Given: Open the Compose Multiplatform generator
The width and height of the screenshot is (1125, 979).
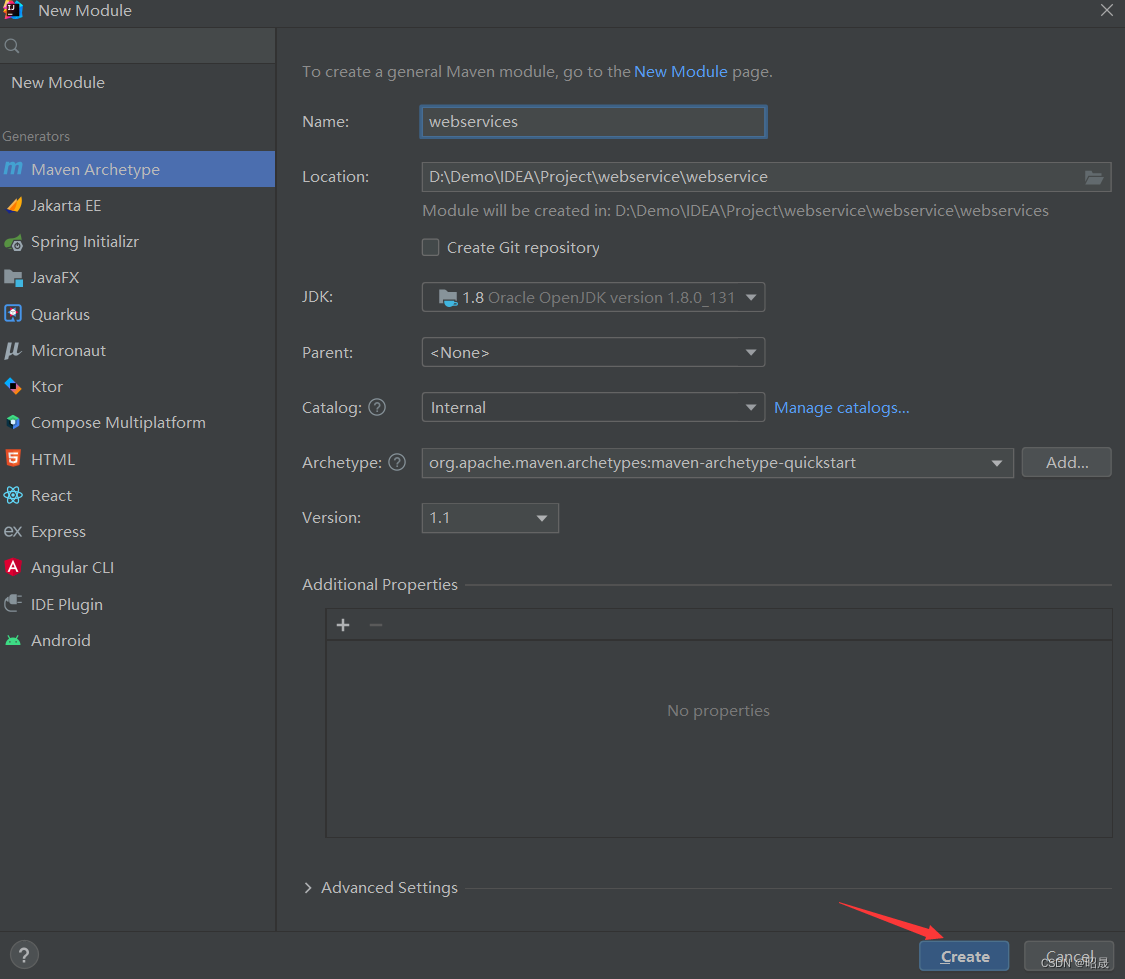Looking at the screenshot, I should point(116,422).
